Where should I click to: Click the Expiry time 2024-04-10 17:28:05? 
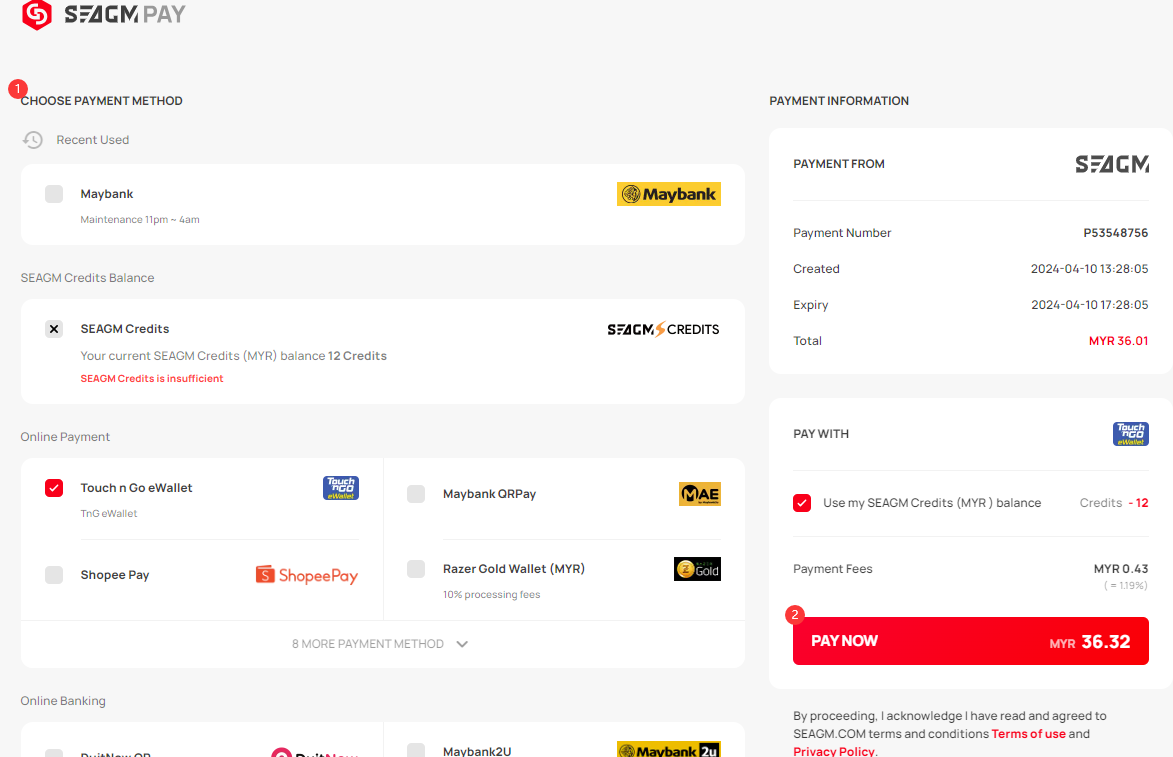point(1089,304)
